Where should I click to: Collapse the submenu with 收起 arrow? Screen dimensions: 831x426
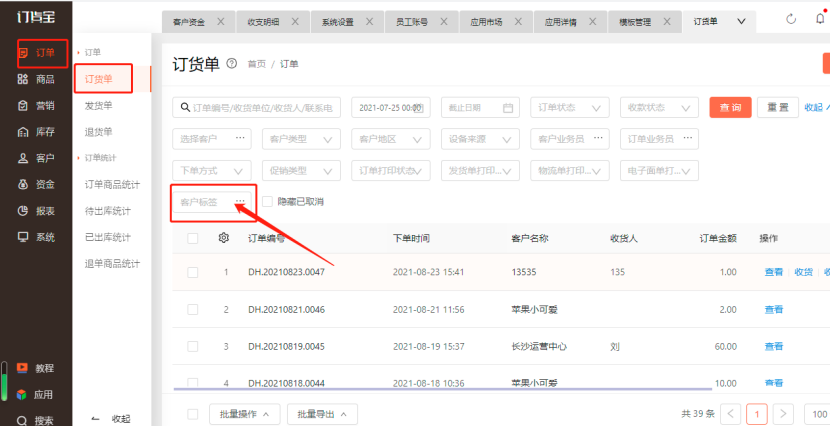[111, 419]
